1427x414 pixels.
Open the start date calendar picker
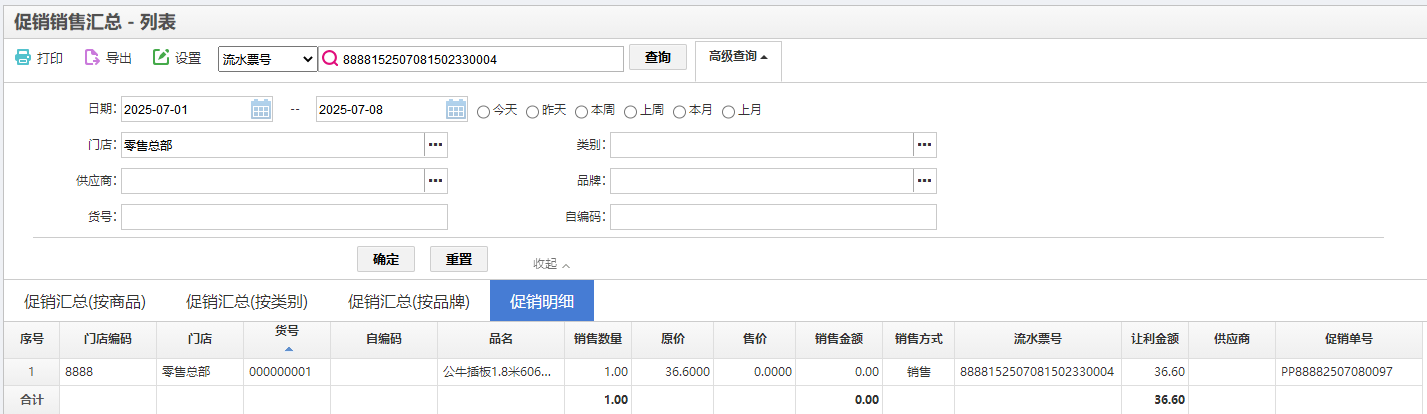pos(261,109)
